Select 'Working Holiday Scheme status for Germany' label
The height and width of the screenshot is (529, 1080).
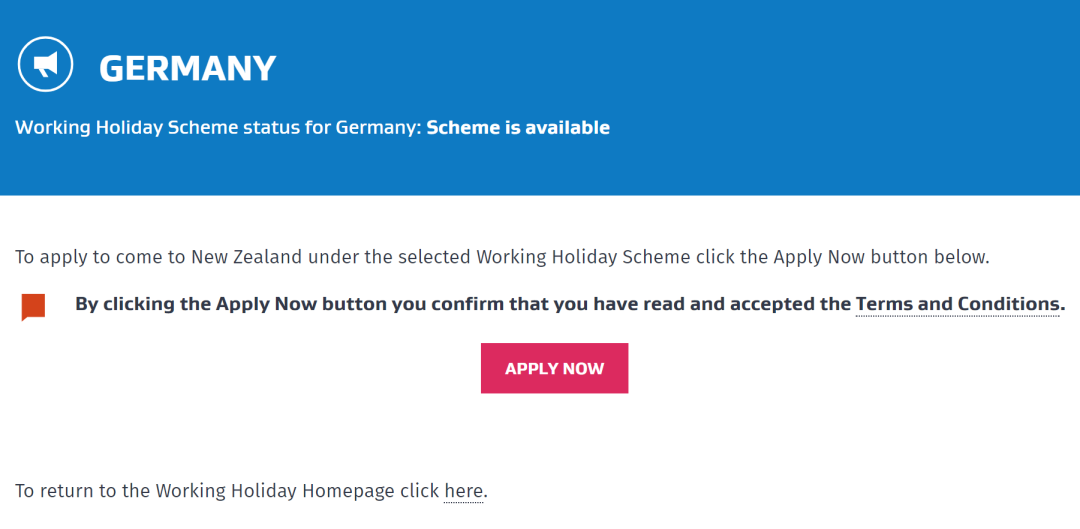tap(218, 127)
